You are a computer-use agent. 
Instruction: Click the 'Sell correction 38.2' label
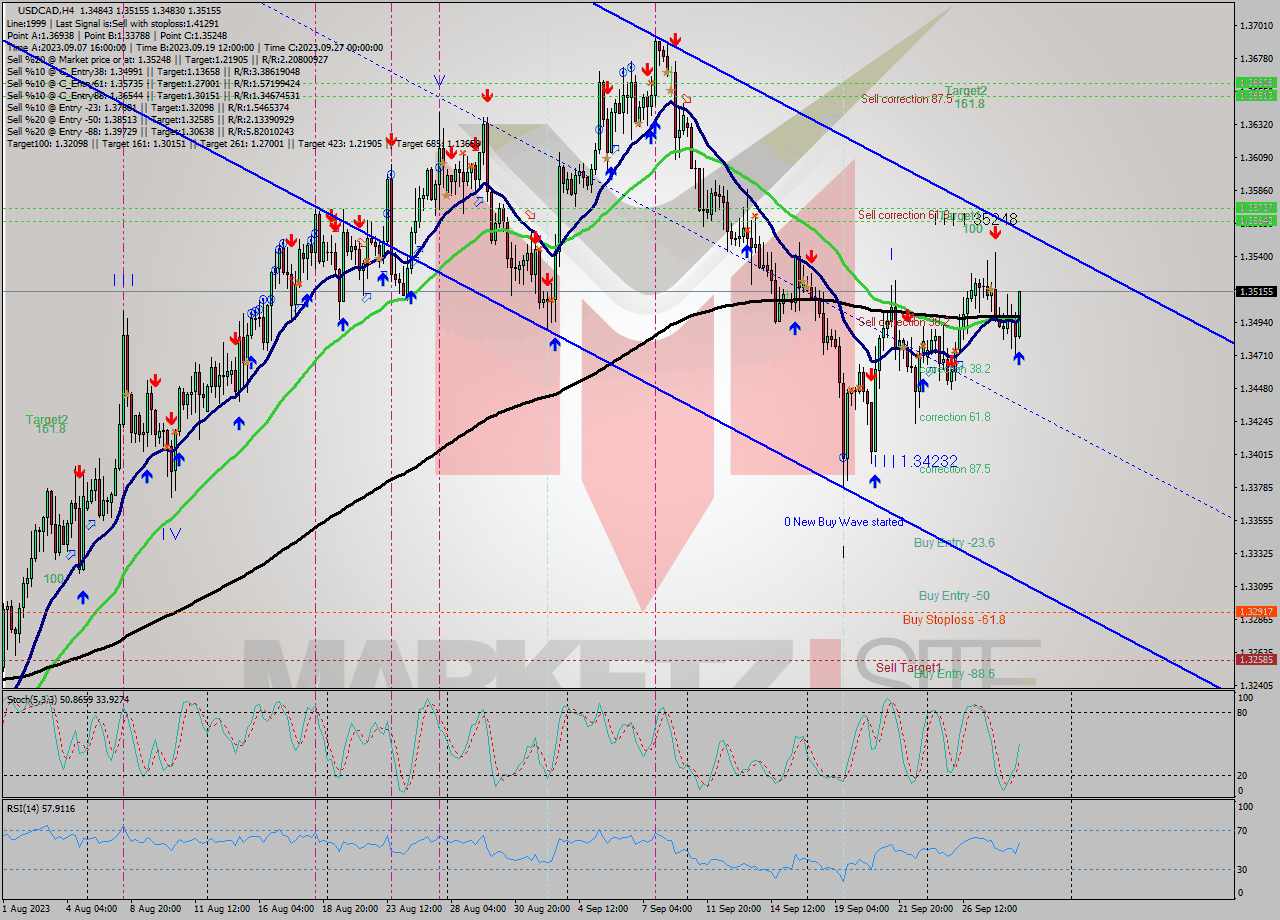pyautogui.click(x=902, y=322)
